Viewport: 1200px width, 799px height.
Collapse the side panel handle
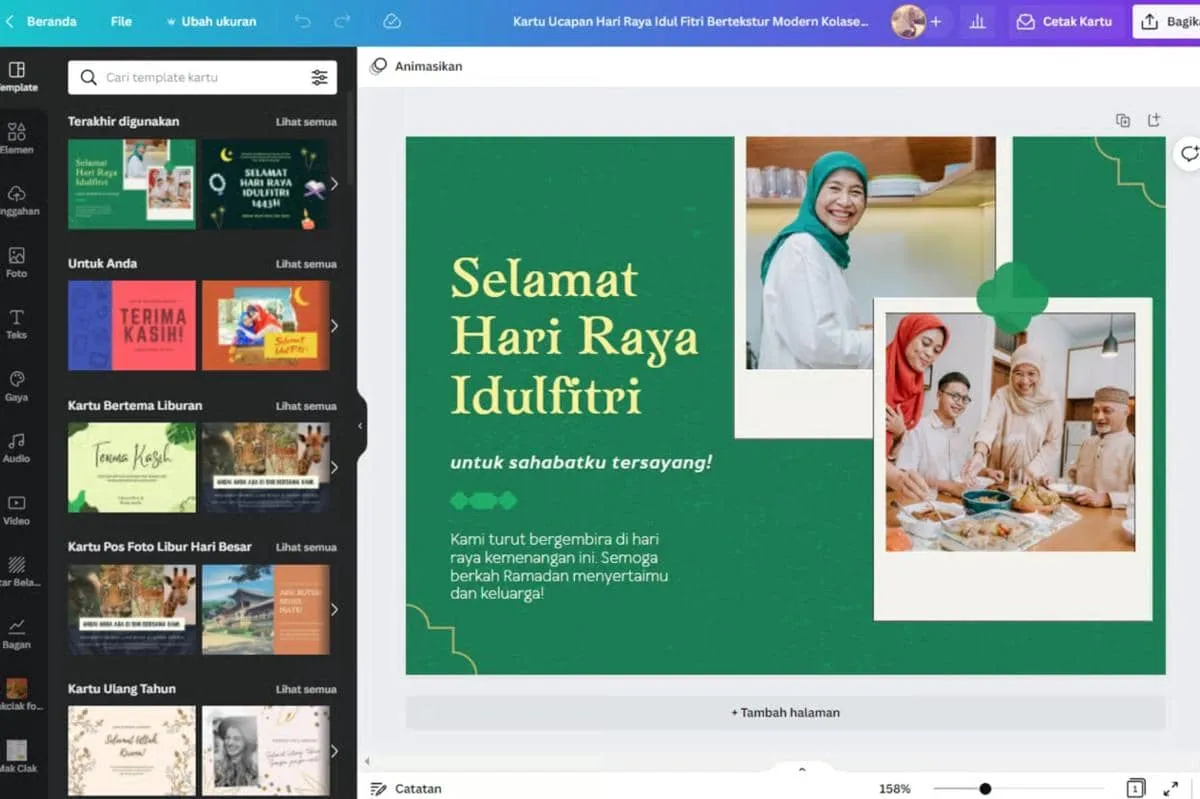click(361, 426)
